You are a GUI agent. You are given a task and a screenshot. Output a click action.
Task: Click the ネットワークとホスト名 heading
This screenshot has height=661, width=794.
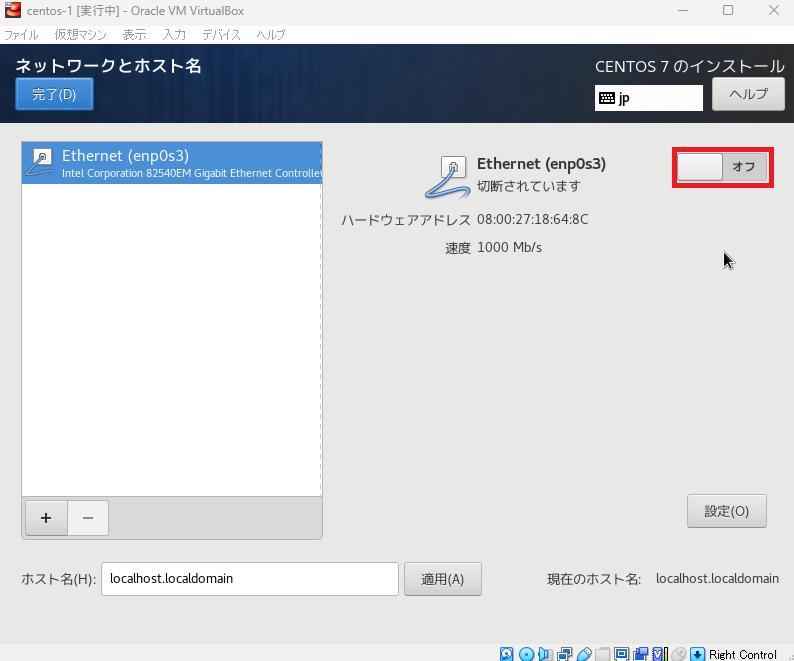pyautogui.click(x=109, y=66)
